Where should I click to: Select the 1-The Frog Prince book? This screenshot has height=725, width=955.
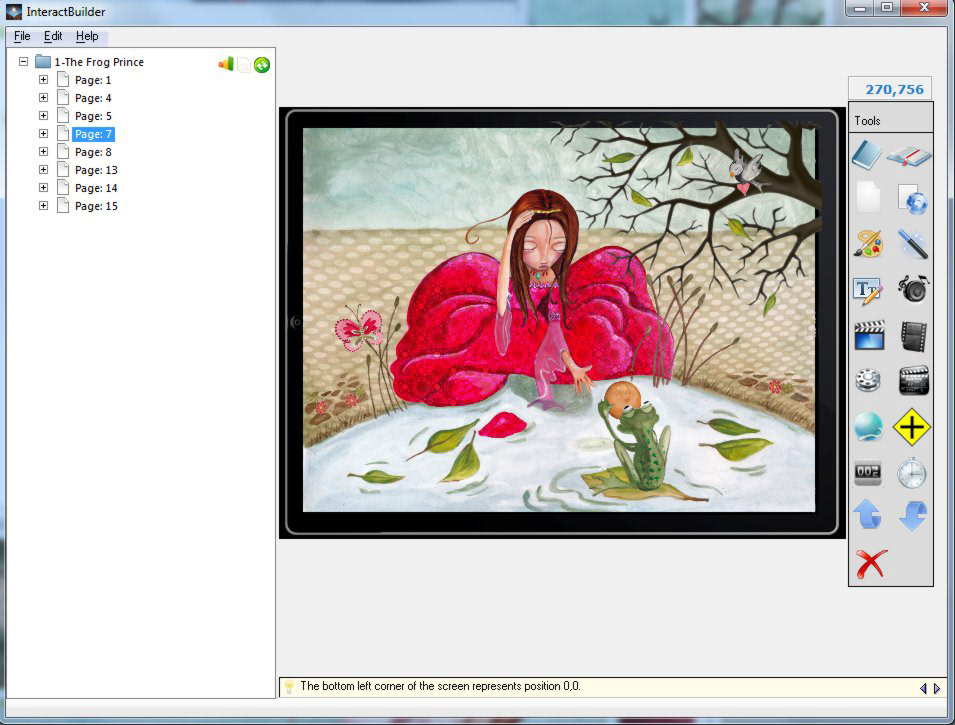pyautogui.click(x=99, y=62)
